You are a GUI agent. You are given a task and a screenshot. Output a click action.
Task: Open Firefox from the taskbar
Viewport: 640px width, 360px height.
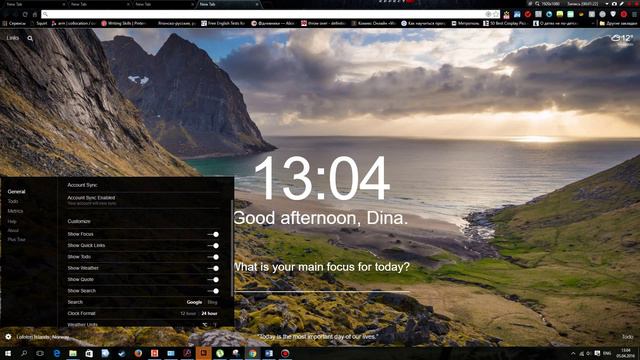tap(138, 353)
